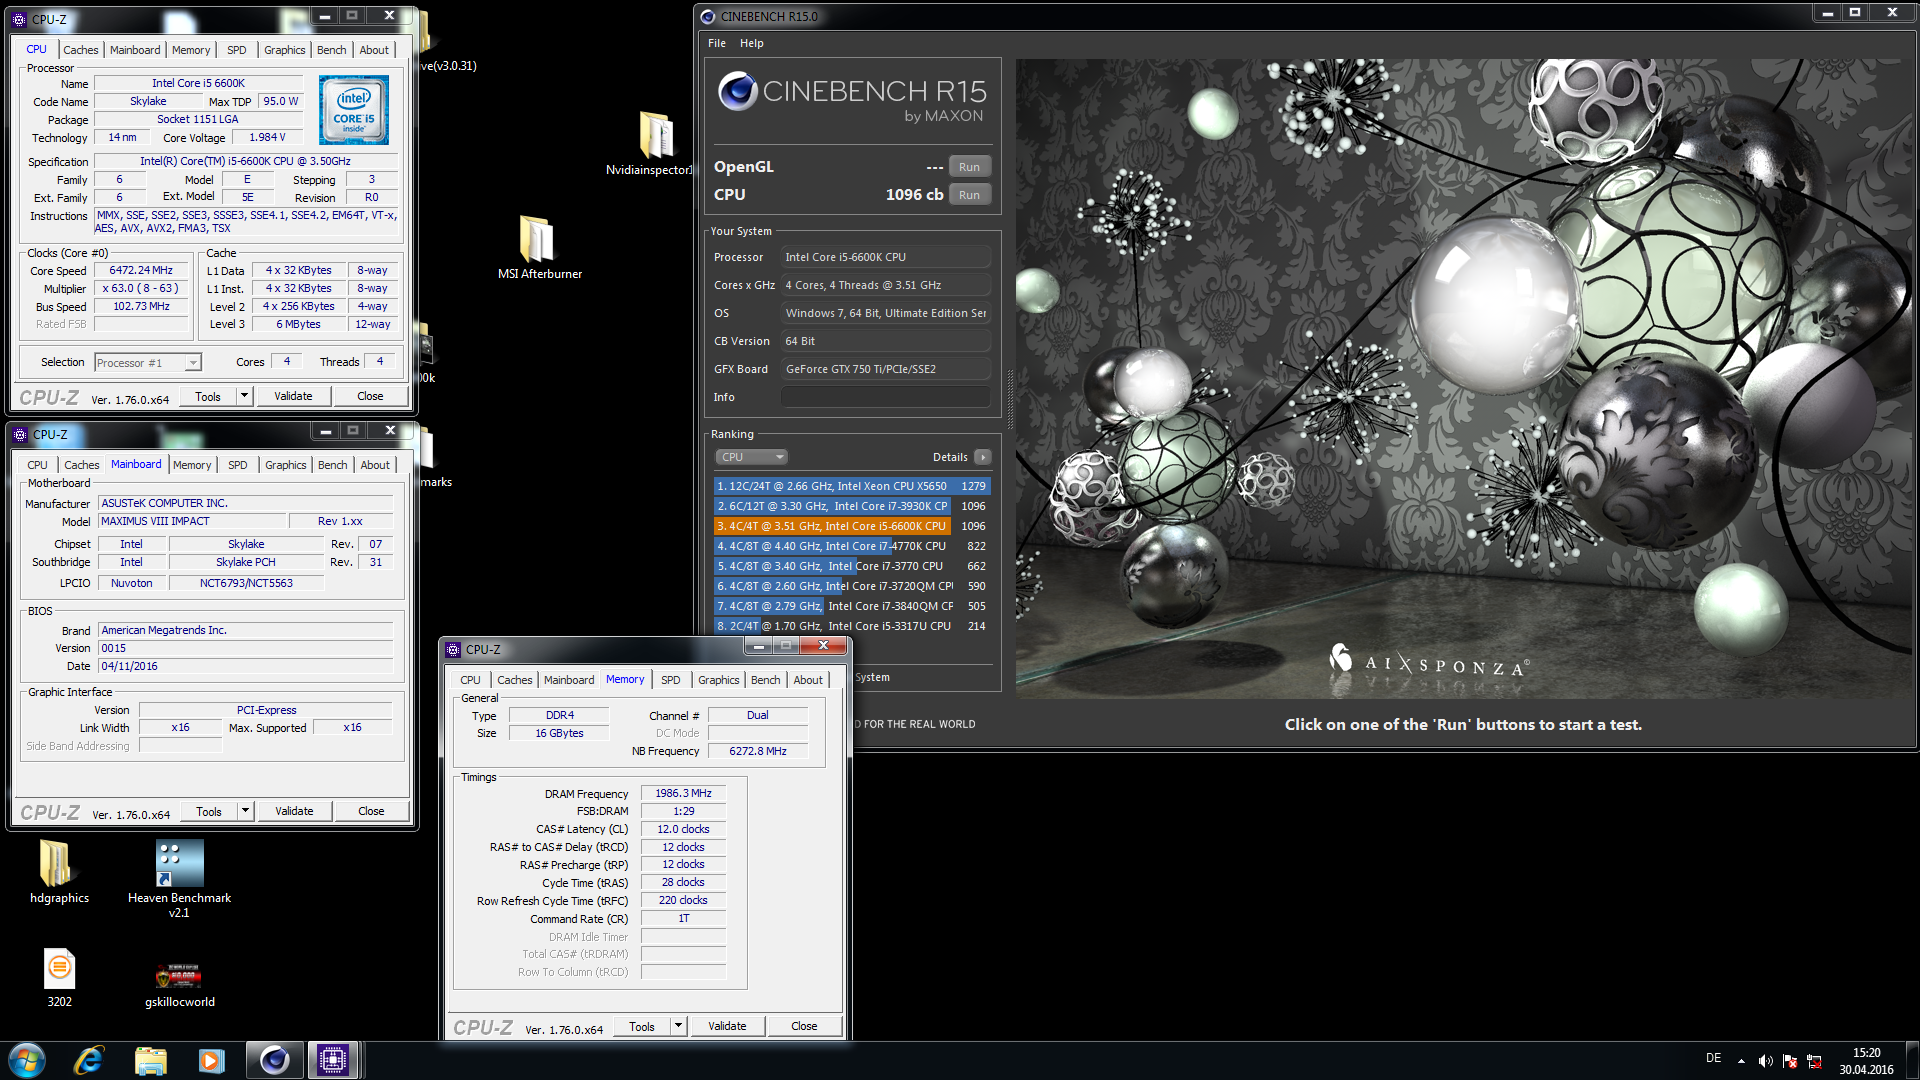Switch to Cinebench taskbar icon
This screenshot has height=1080, width=1920.
[274, 1060]
